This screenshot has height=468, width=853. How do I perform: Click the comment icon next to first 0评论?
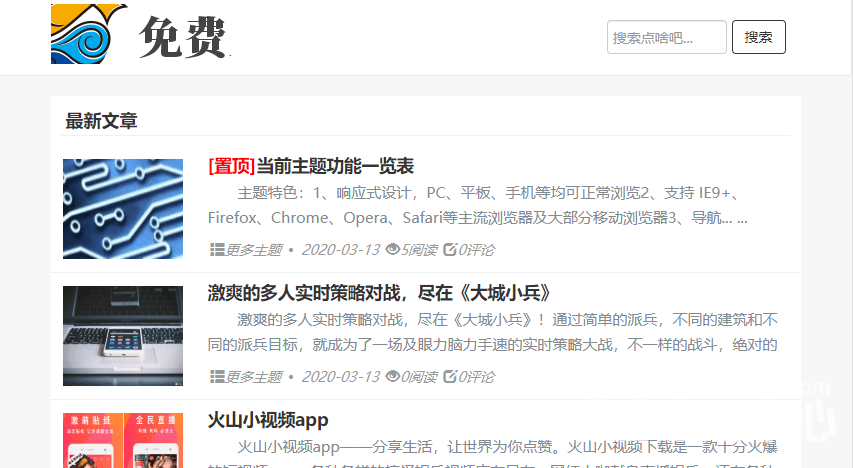[450, 249]
